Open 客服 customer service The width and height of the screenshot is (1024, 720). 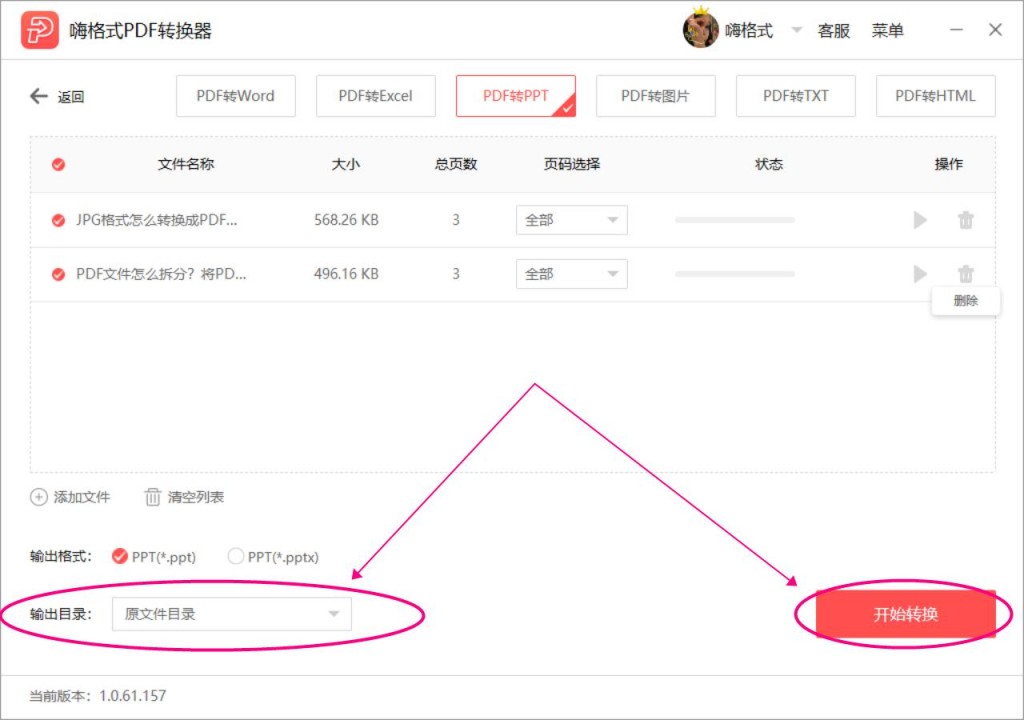pos(834,31)
